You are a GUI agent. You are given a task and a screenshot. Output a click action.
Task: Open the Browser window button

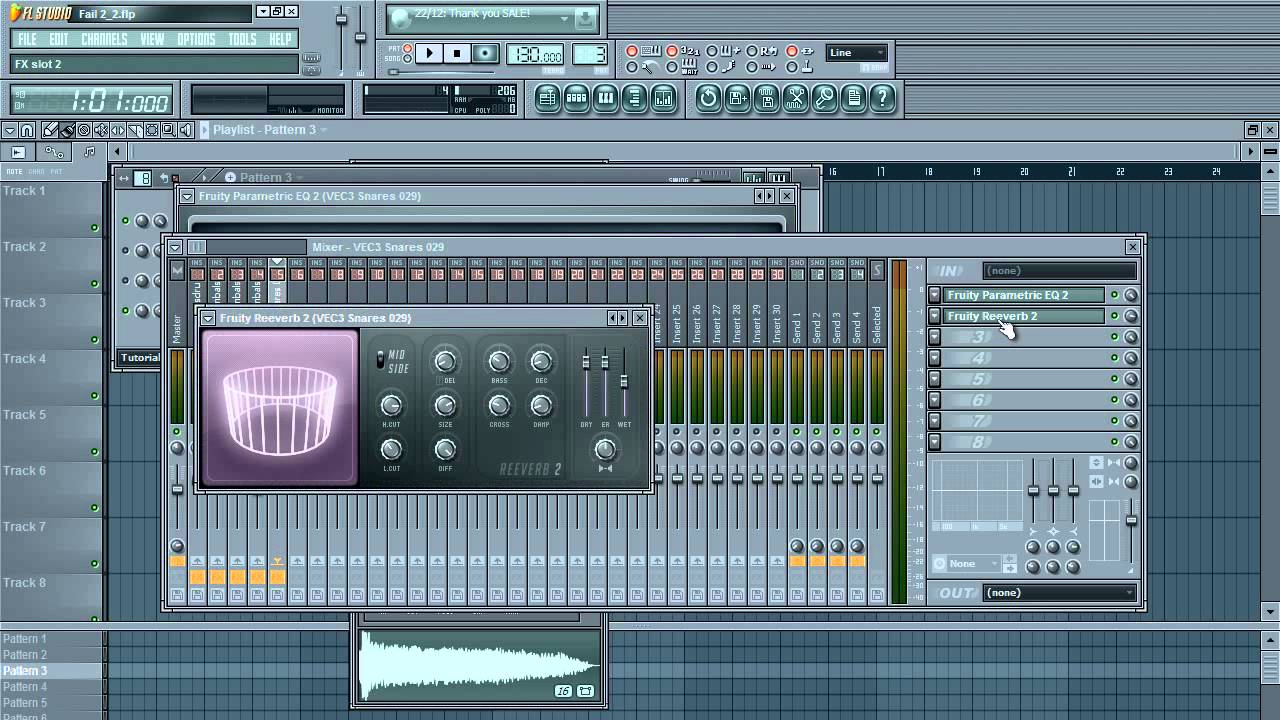tap(634, 98)
